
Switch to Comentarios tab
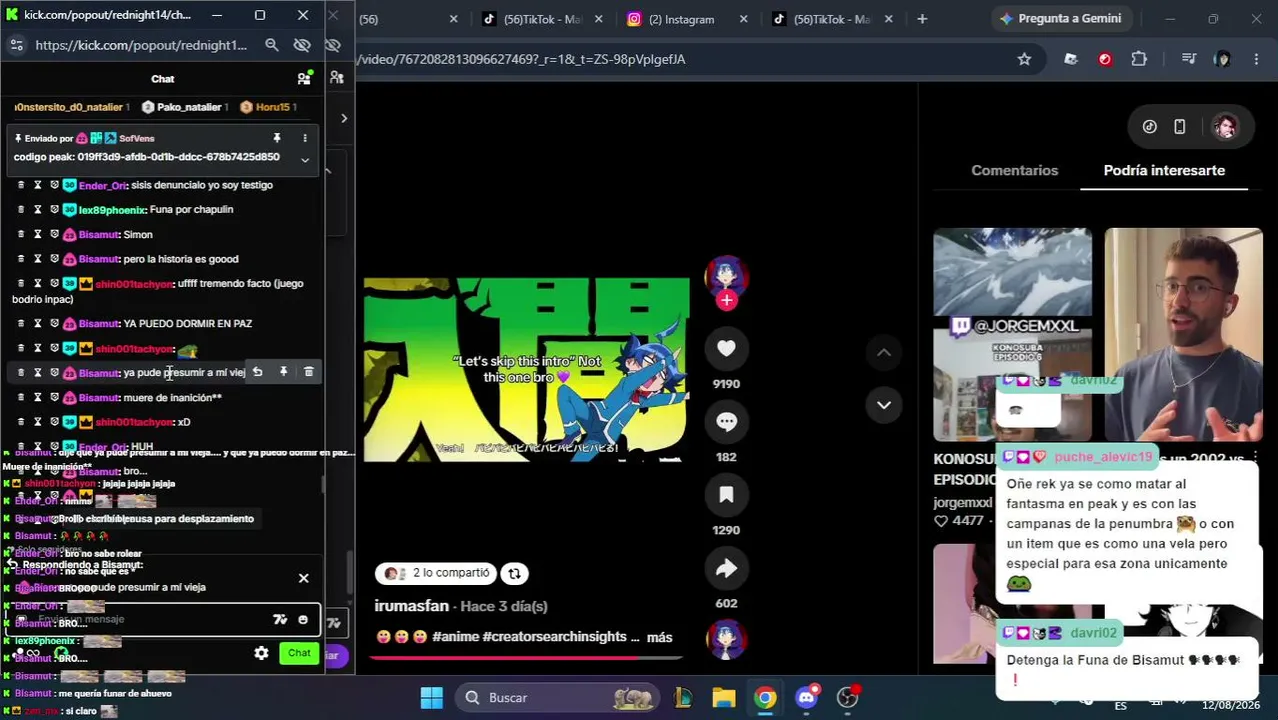(x=1014, y=170)
